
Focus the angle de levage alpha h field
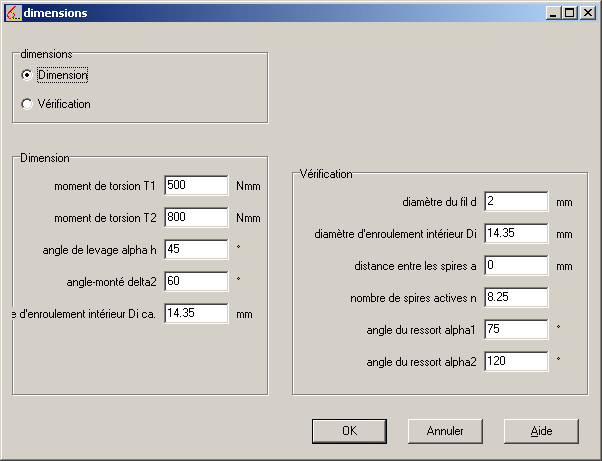point(196,249)
